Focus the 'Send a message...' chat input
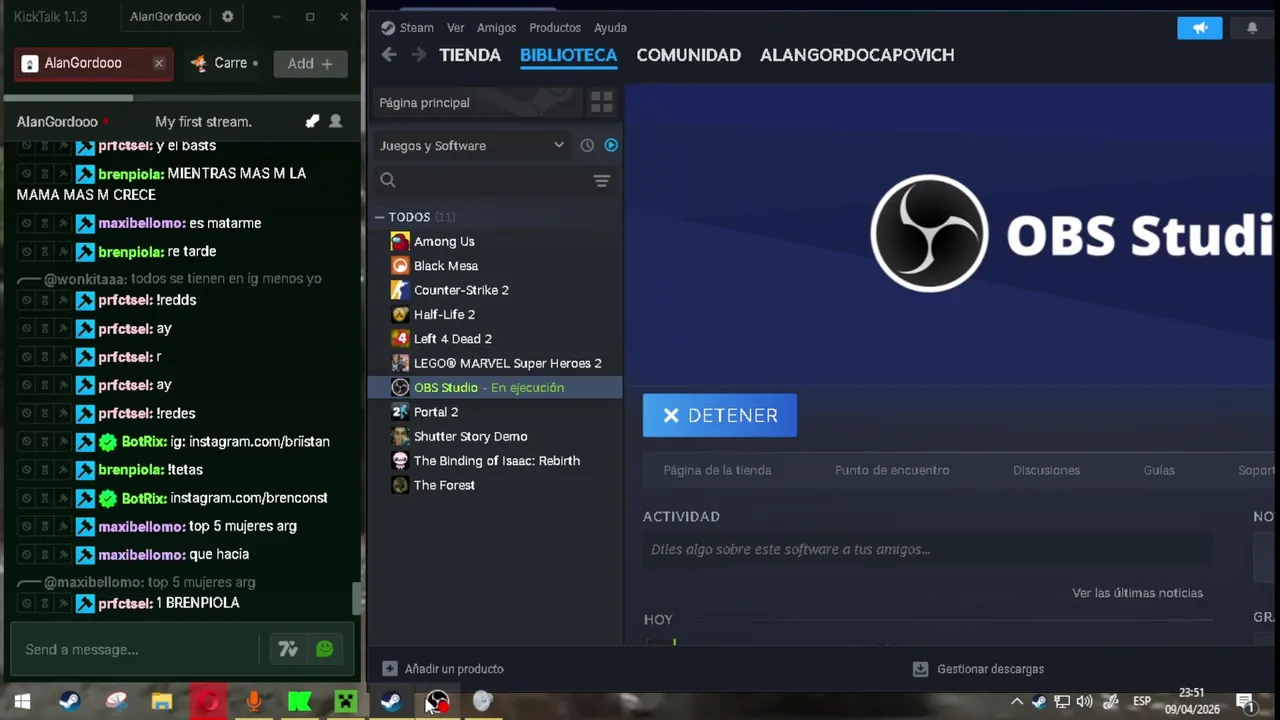Viewport: 1280px width, 720px height. point(135,649)
